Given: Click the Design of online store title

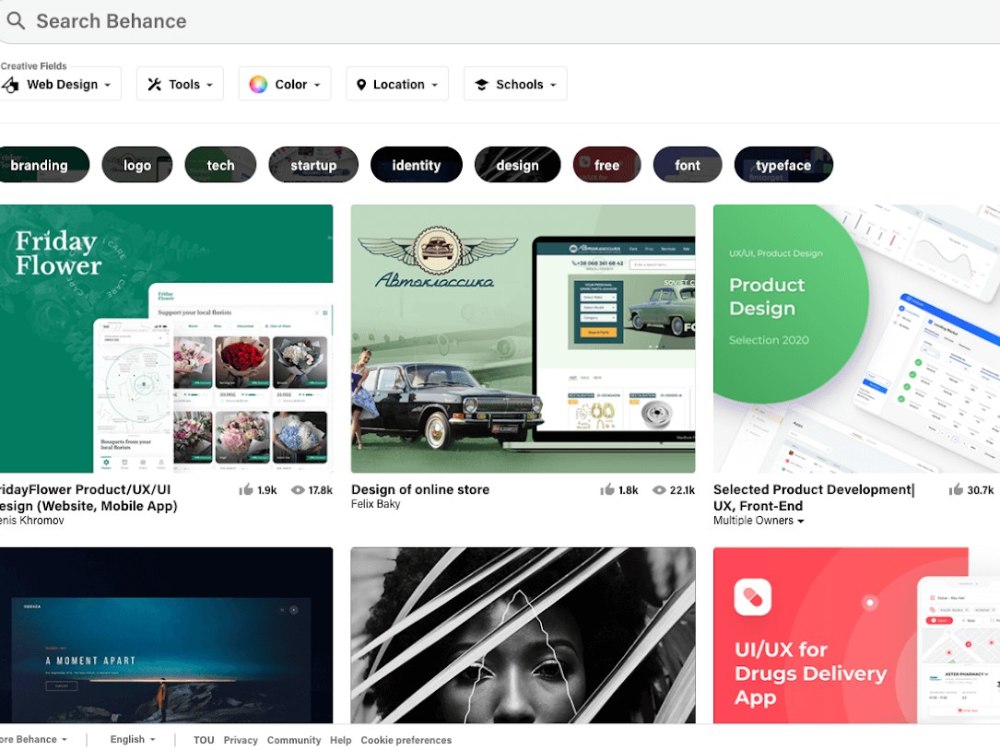Looking at the screenshot, I should click(420, 489).
